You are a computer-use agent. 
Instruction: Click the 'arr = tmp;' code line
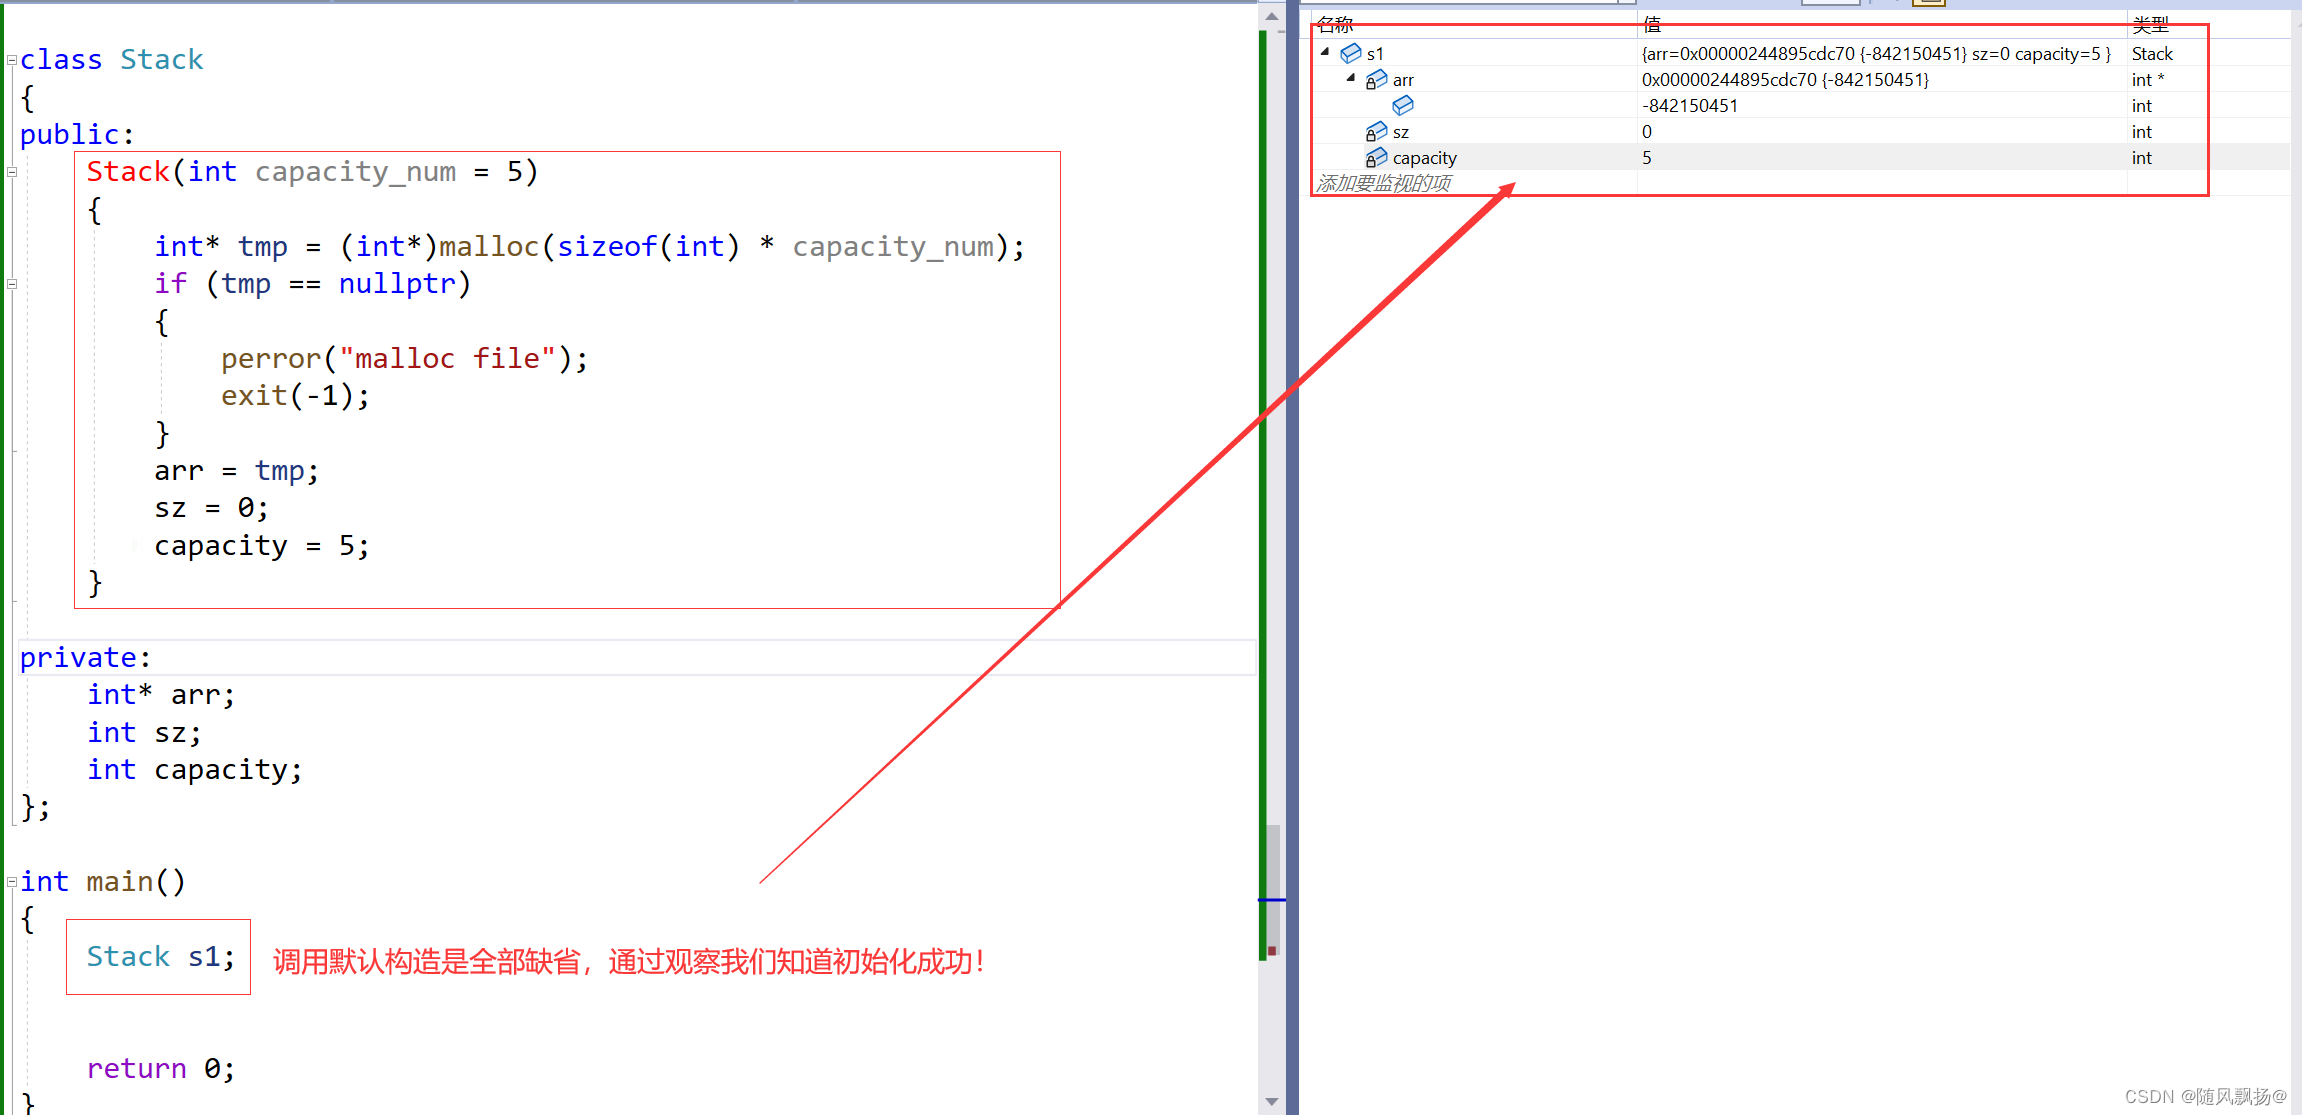coord(236,470)
